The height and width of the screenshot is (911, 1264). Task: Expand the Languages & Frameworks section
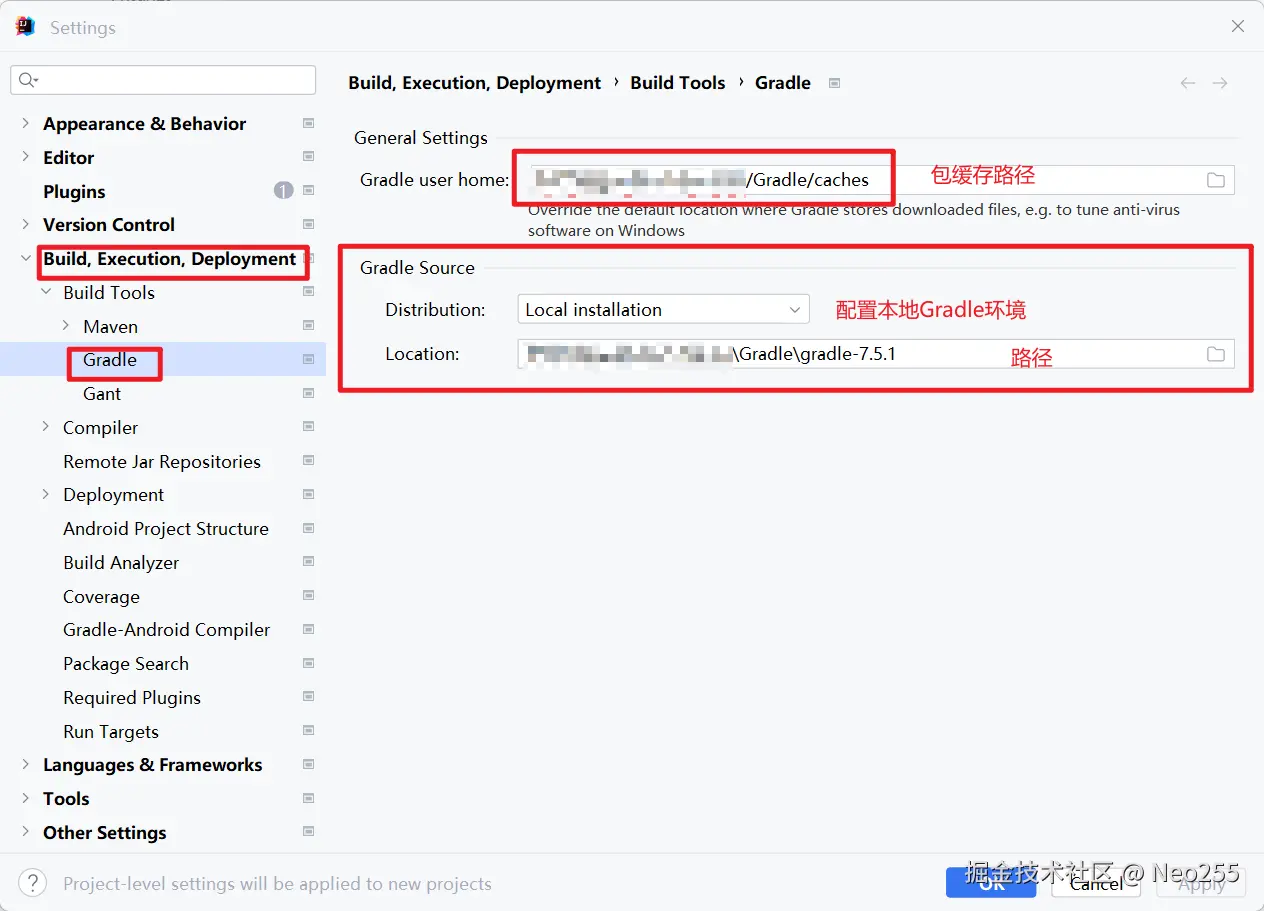[x=26, y=764]
